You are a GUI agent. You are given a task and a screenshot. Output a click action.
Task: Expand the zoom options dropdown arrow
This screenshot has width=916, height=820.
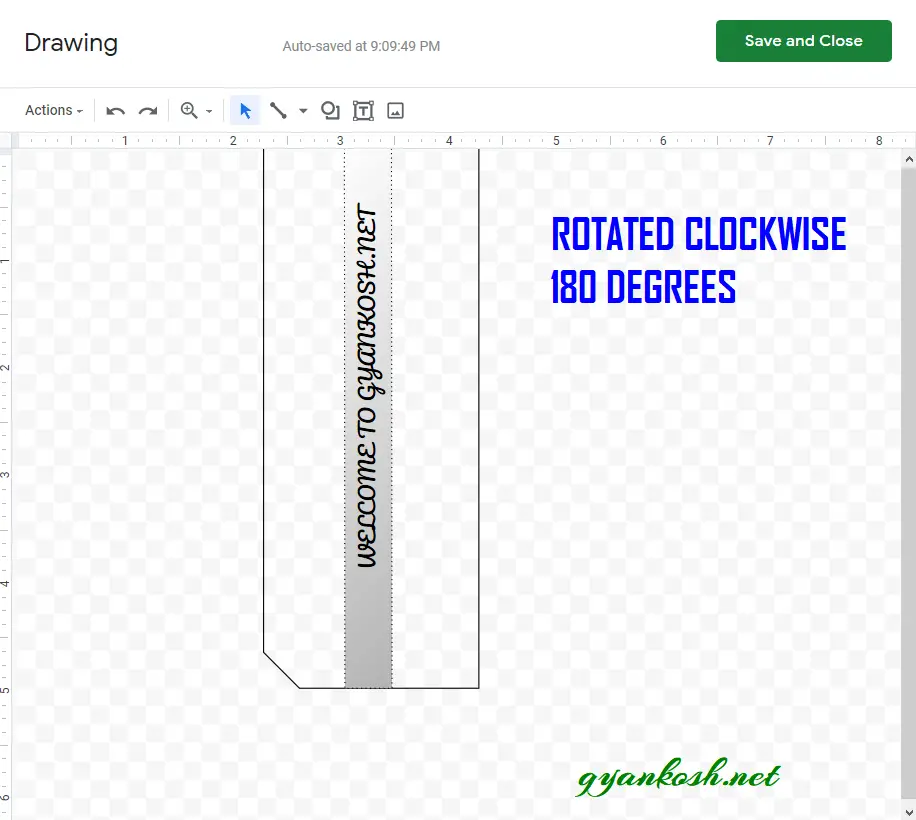click(209, 111)
